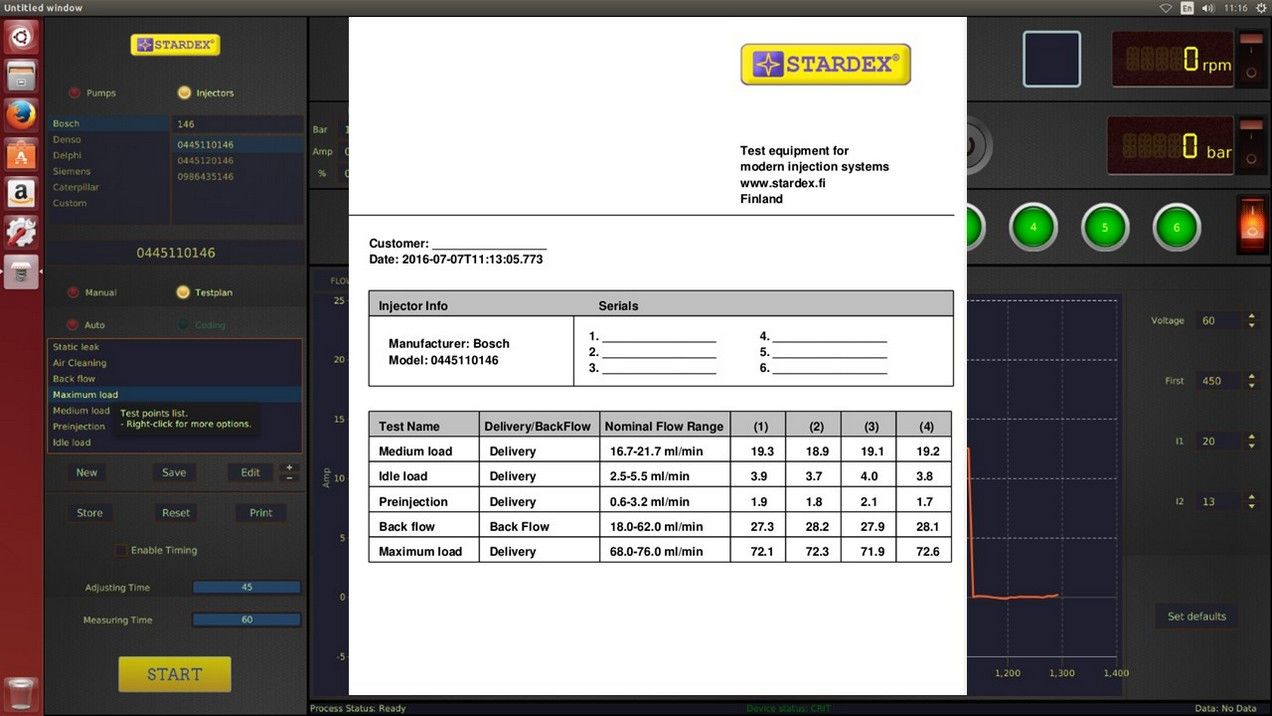Click the New test button
The height and width of the screenshot is (716, 1272).
87,473
